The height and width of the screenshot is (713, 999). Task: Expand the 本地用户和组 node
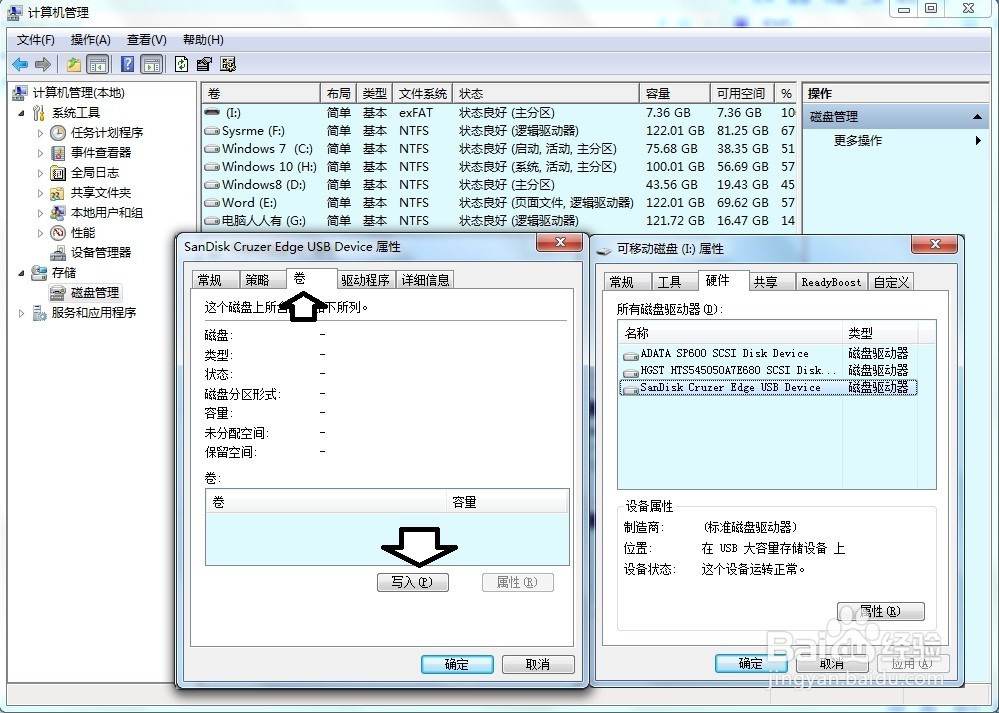coord(40,213)
